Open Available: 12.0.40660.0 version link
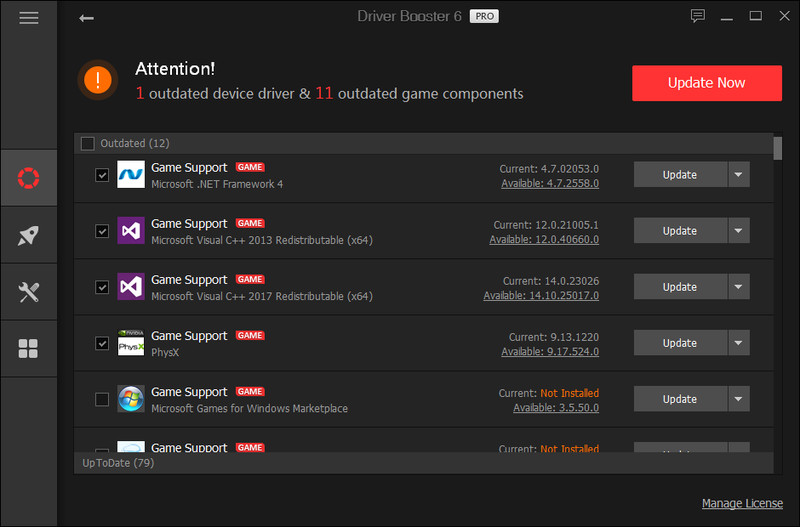This screenshot has width=800, height=527. (544, 240)
